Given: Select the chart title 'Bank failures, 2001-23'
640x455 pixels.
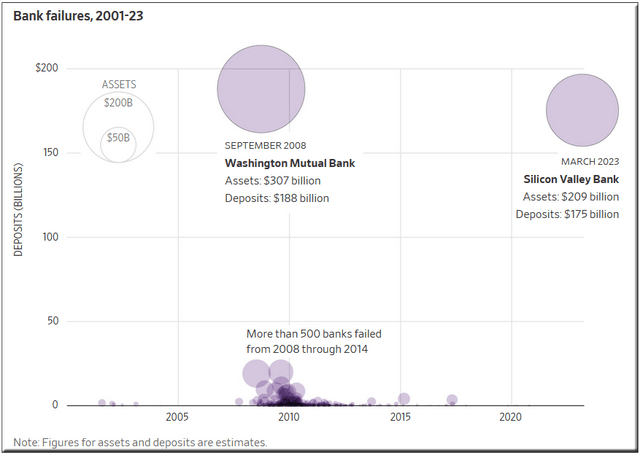Looking at the screenshot, I should tap(78, 16).
